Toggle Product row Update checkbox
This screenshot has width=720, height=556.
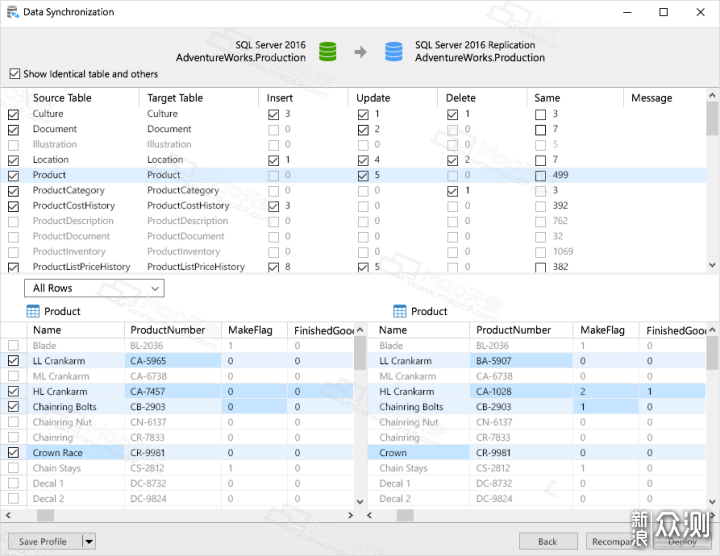(x=363, y=175)
